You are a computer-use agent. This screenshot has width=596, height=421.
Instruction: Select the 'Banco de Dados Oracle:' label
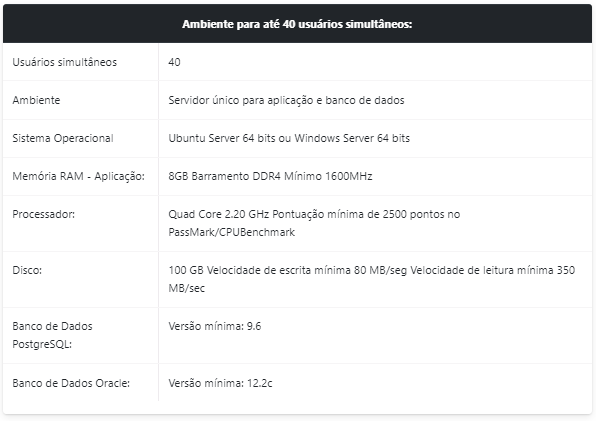[71, 383]
